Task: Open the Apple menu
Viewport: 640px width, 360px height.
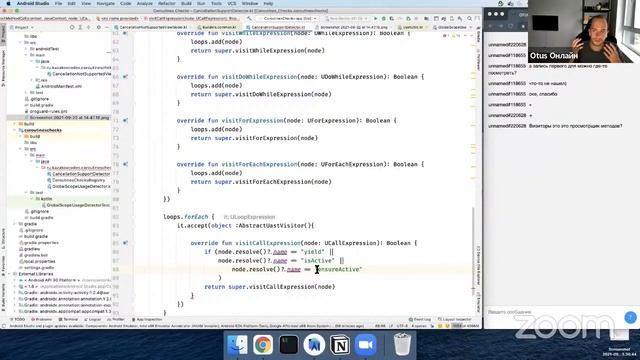Action: (x=8, y=3)
